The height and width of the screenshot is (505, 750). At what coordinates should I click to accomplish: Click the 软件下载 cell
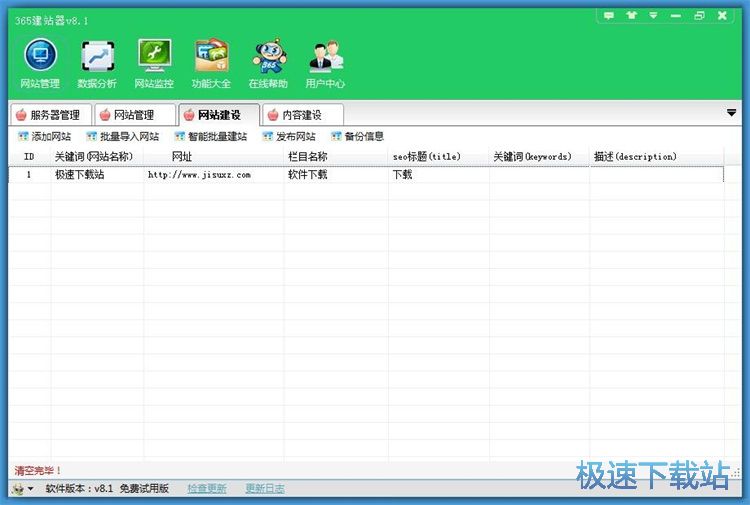coord(336,175)
